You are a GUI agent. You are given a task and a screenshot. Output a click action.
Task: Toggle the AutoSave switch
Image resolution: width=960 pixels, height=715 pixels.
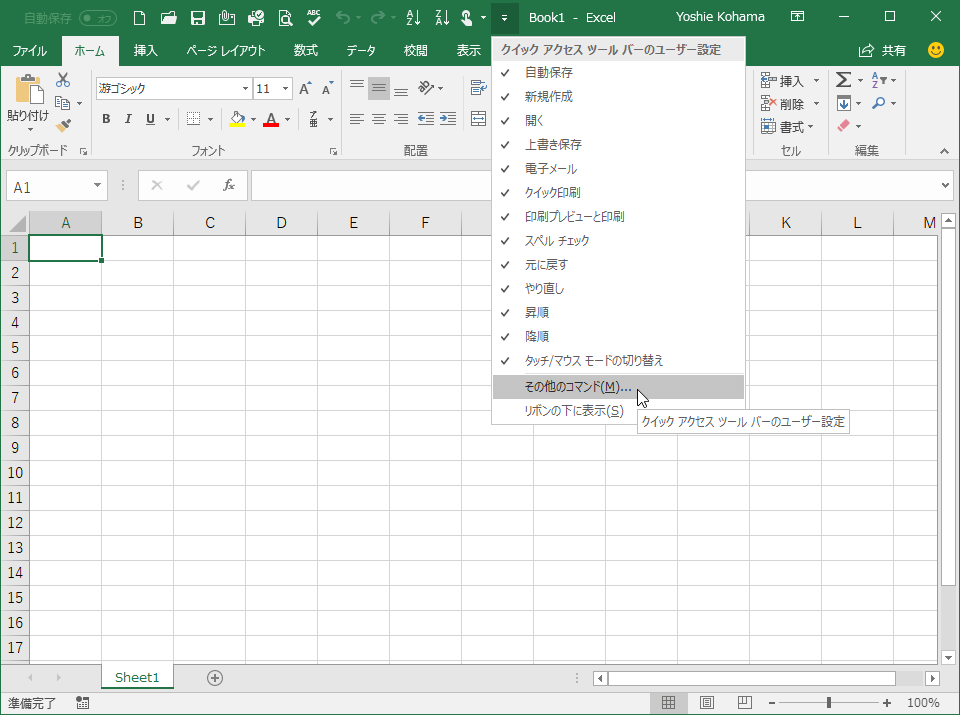pyautogui.click(x=98, y=18)
